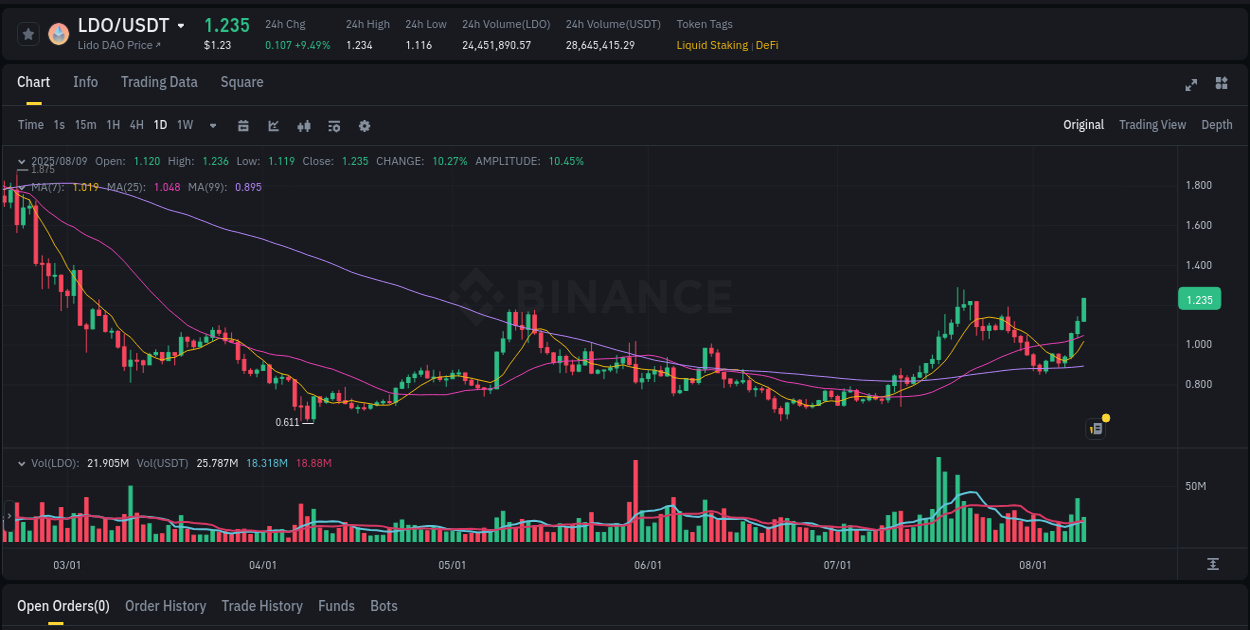The image size is (1250, 630).
Task: Click the 1B replay icon on the chart
Action: [x=1094, y=428]
